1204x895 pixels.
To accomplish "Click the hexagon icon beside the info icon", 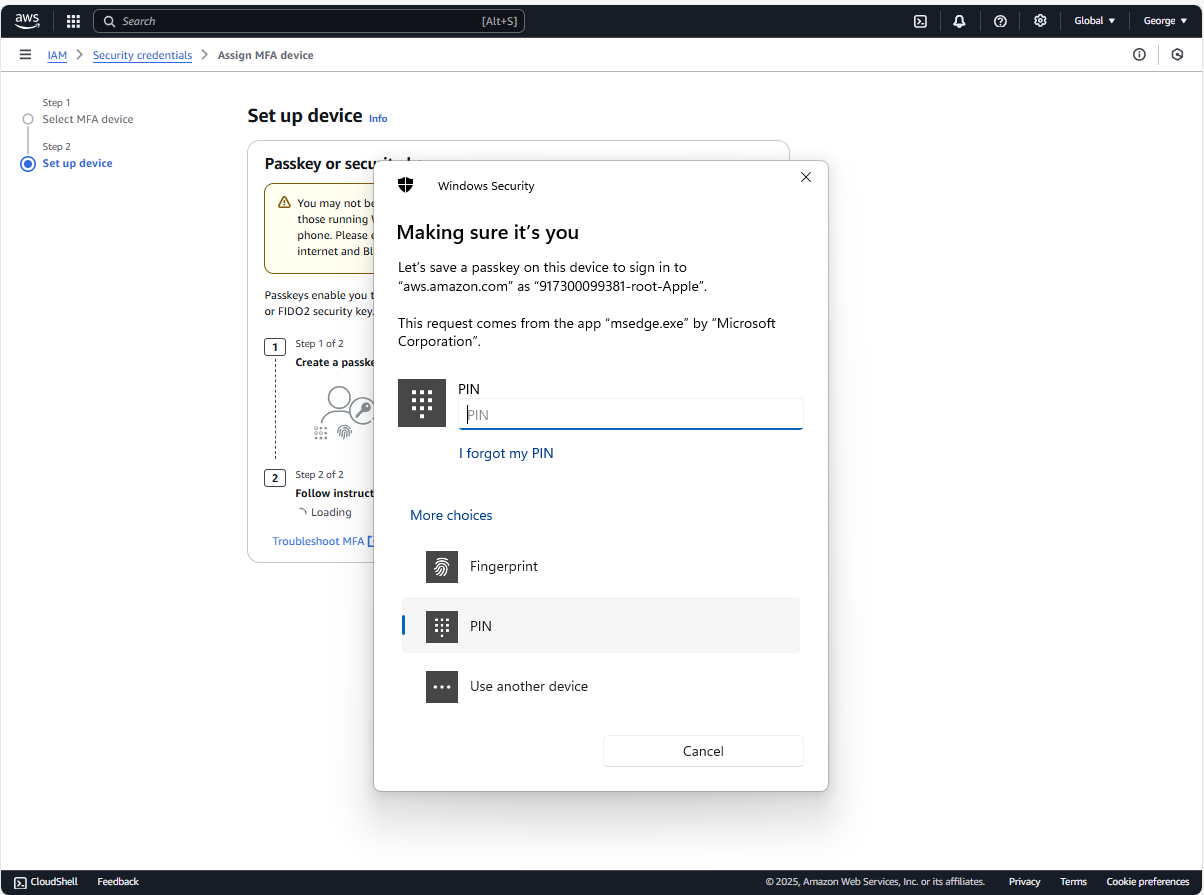I will coord(1178,55).
